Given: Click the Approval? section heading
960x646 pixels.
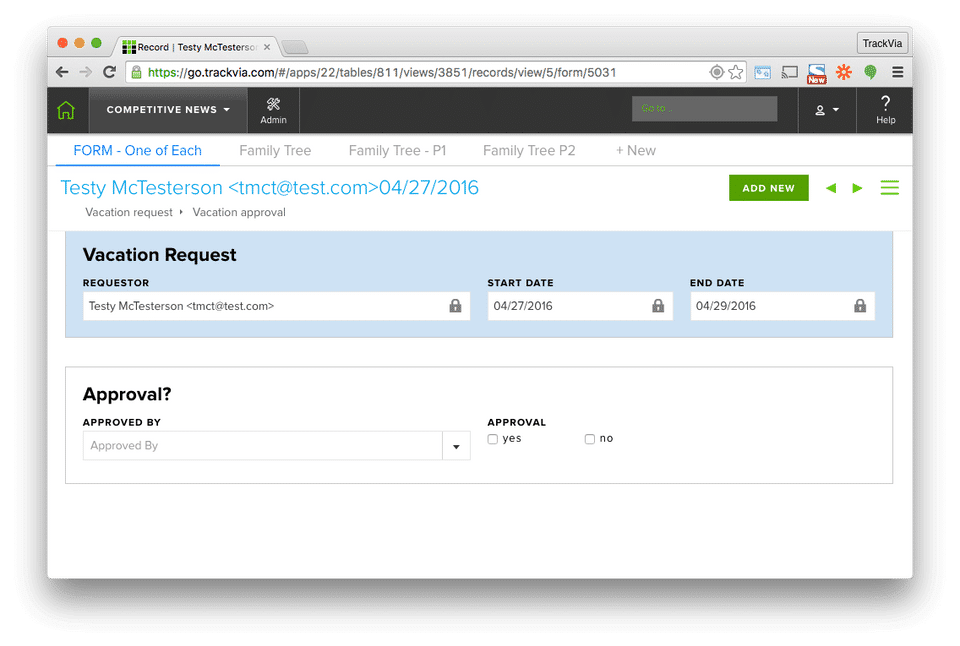Looking at the screenshot, I should [127, 394].
